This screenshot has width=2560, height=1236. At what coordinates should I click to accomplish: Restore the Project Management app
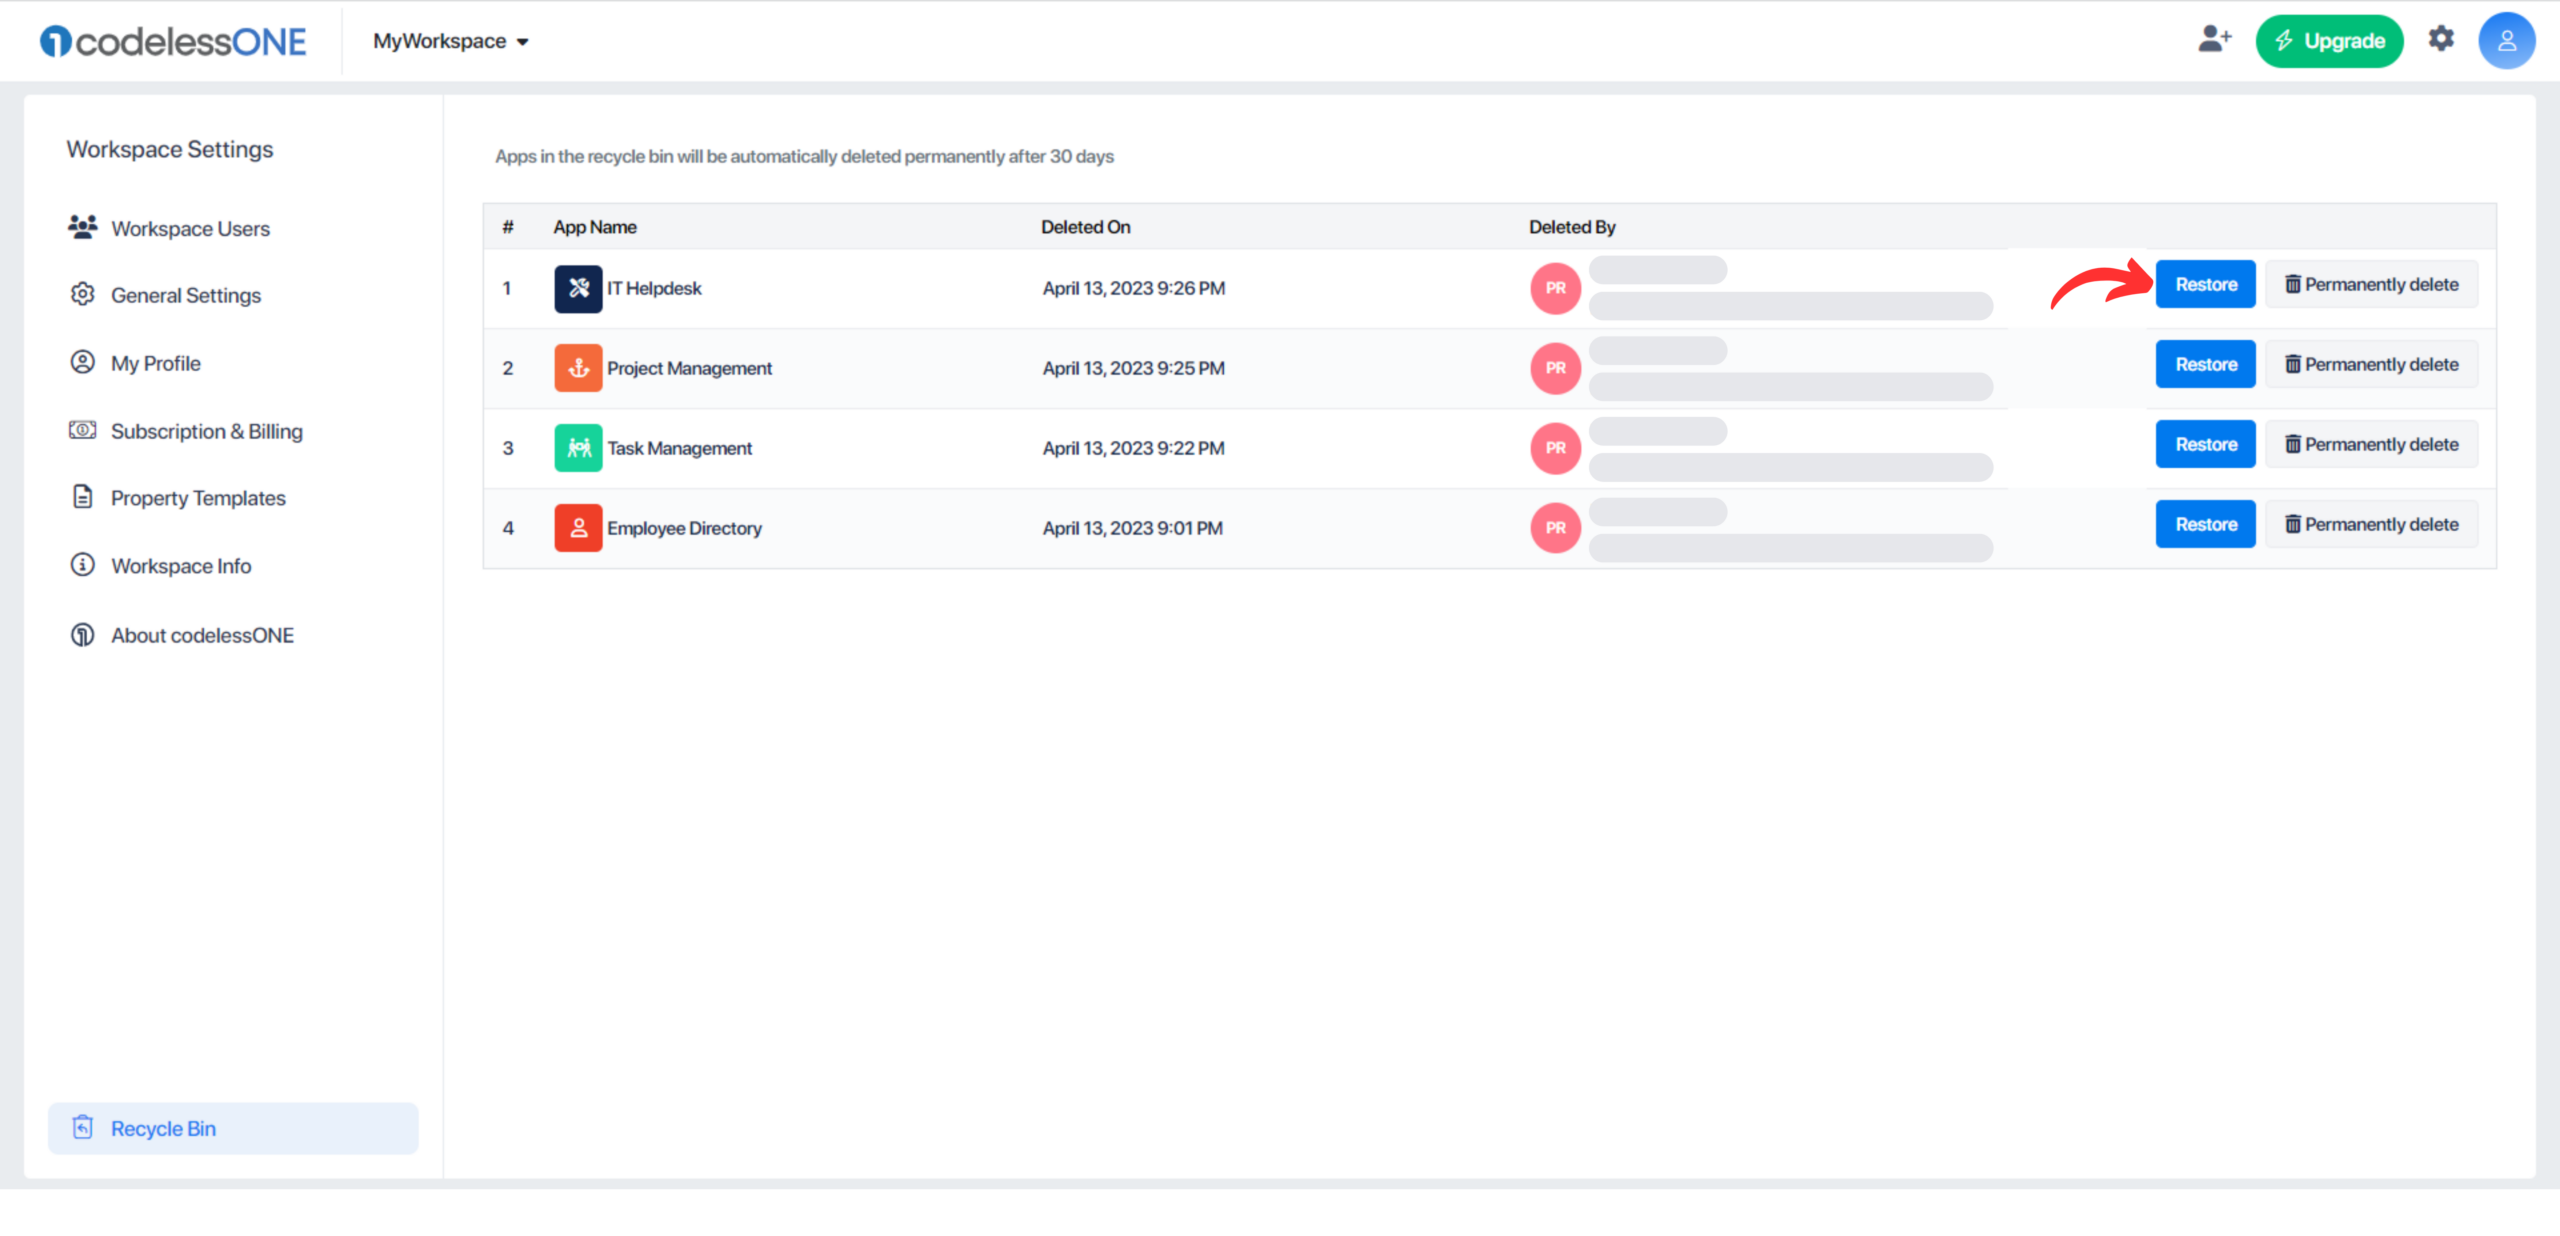coord(2205,364)
